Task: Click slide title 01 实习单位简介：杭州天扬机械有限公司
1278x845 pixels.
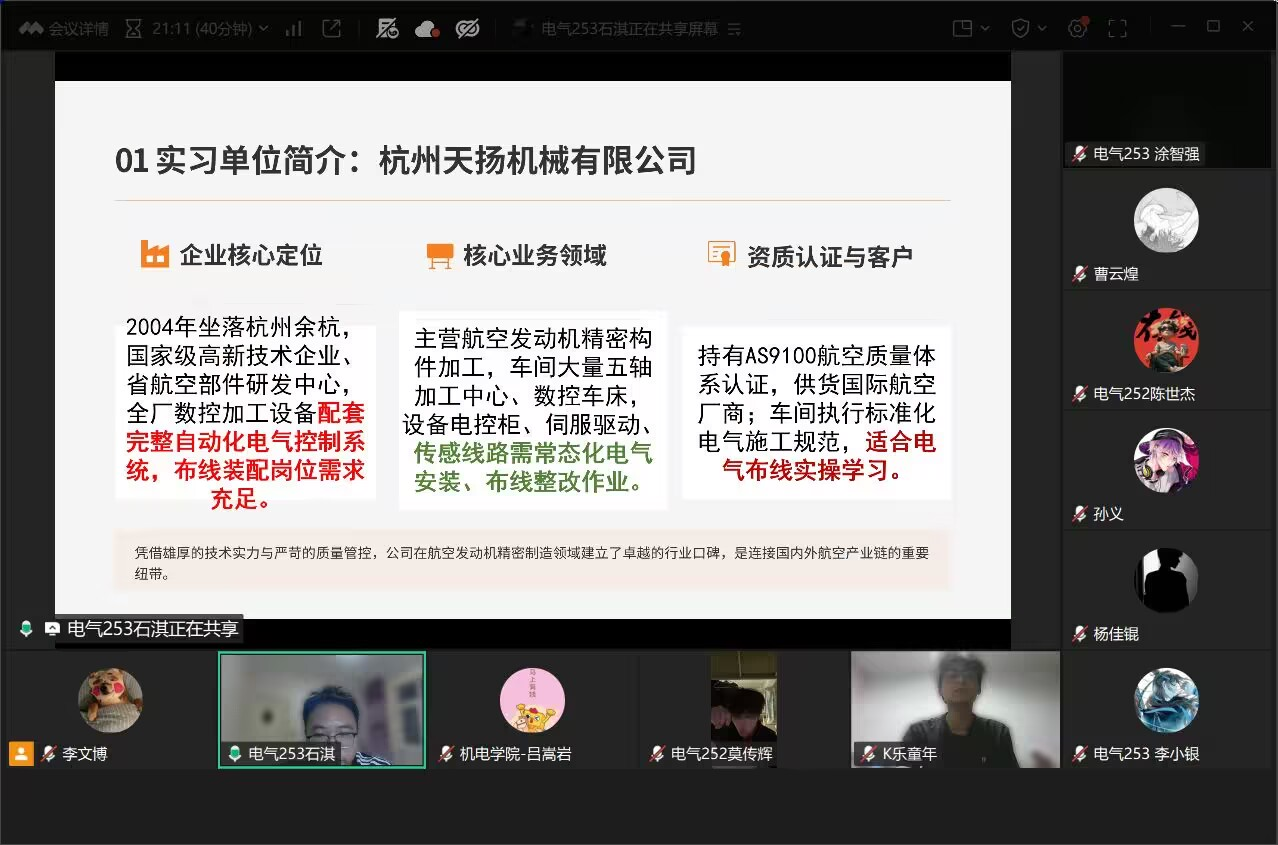Action: (406, 160)
